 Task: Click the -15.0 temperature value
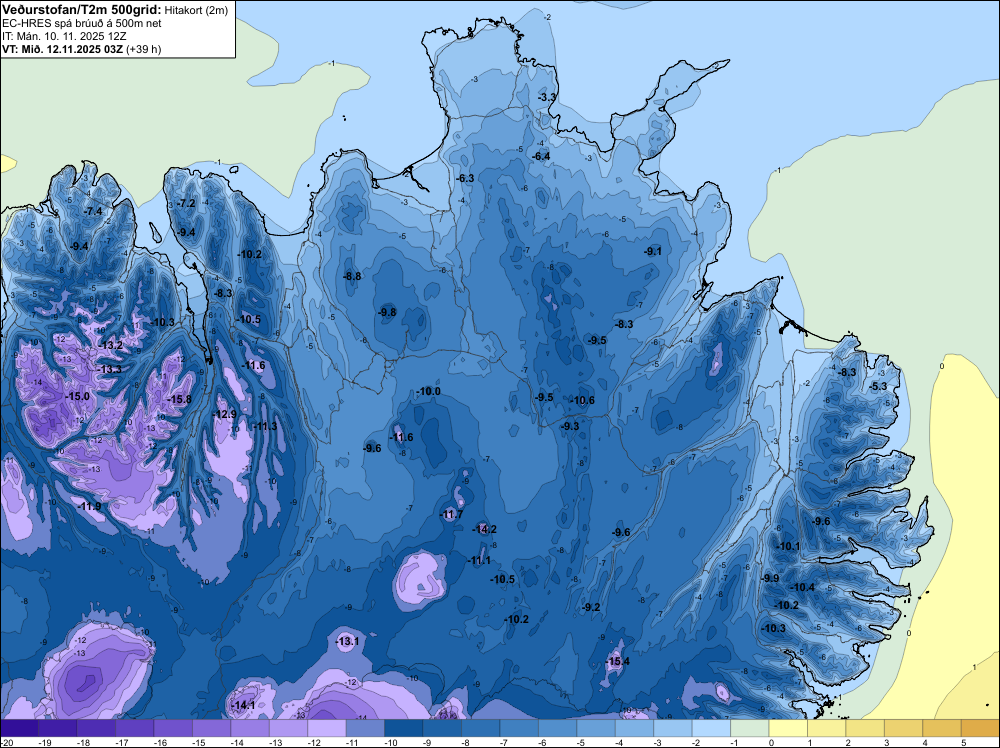[x=77, y=397]
